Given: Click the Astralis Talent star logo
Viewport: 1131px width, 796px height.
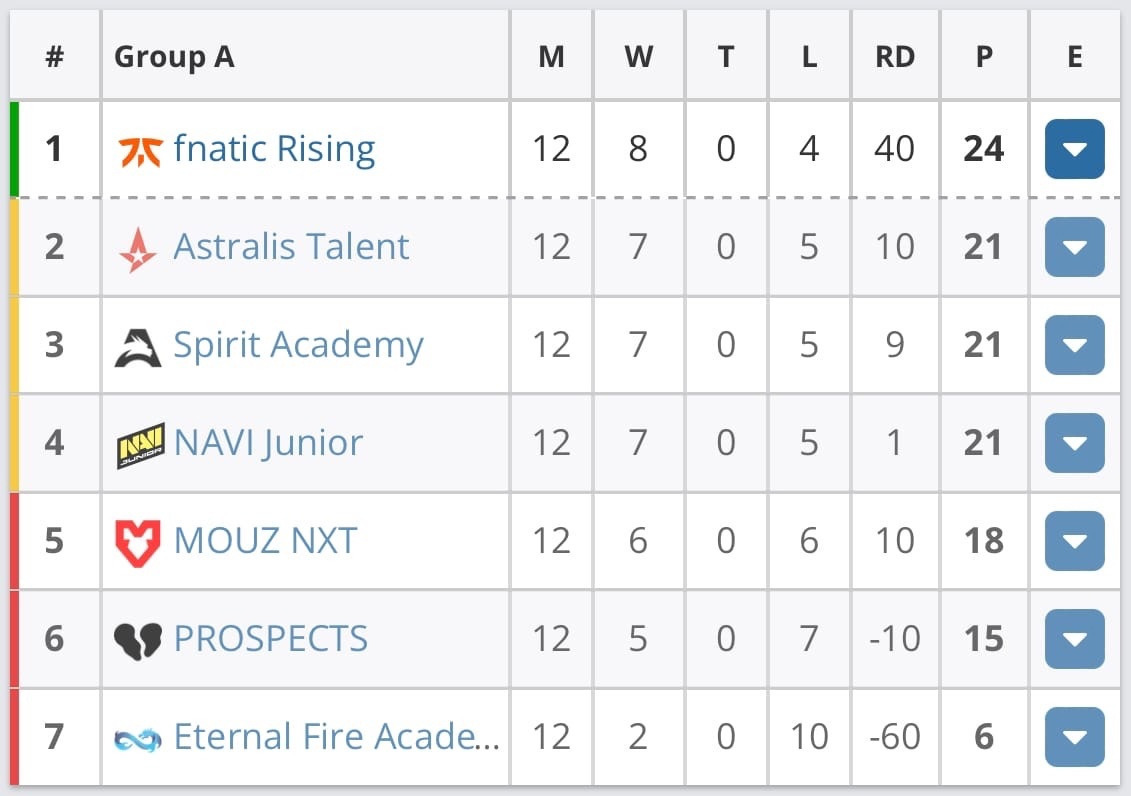Looking at the screenshot, I should click(138, 248).
